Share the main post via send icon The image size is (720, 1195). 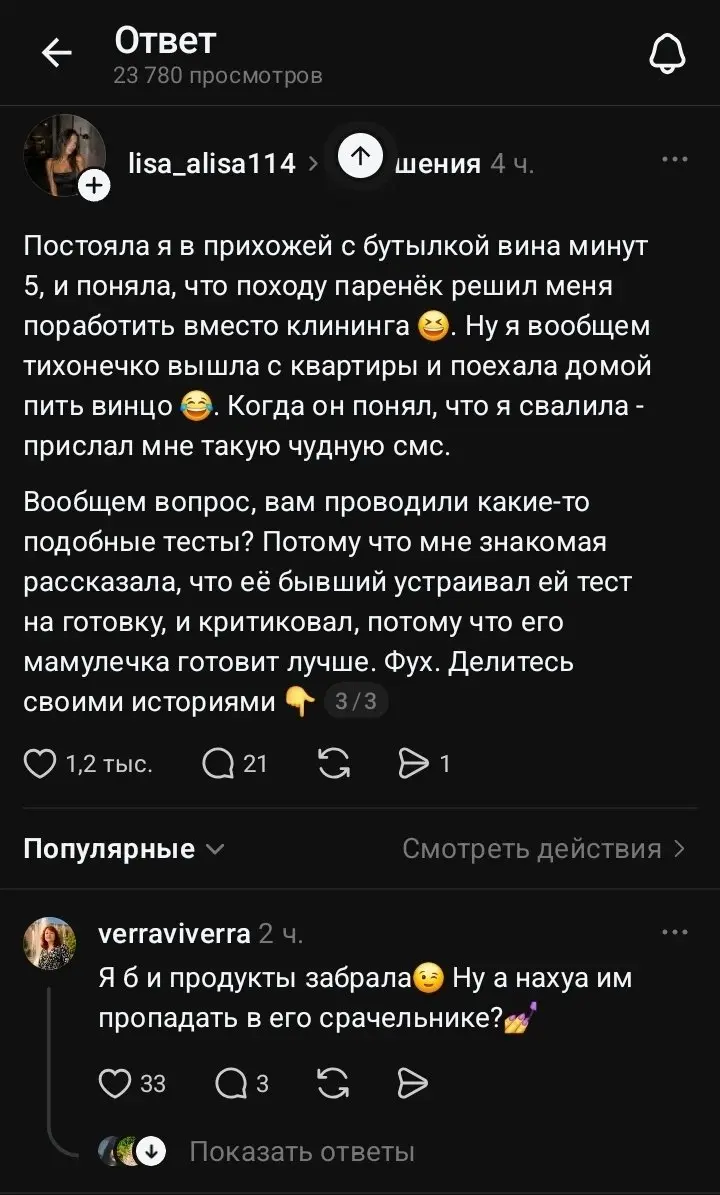pos(414,764)
